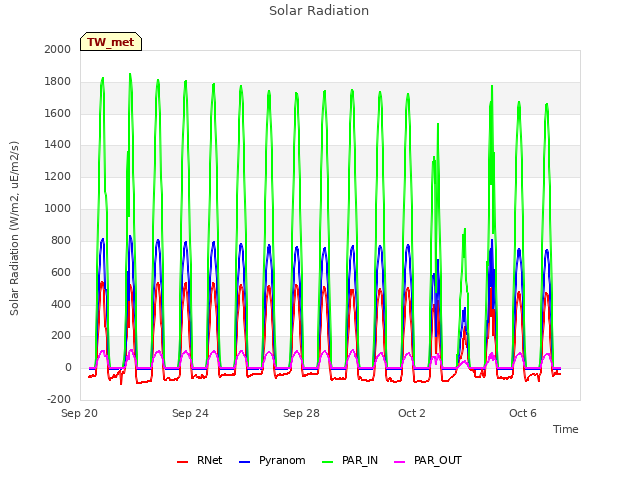This screenshot has width=640, height=480.
Task: Click the -200 y-axis tick label
Action: click(x=59, y=400)
